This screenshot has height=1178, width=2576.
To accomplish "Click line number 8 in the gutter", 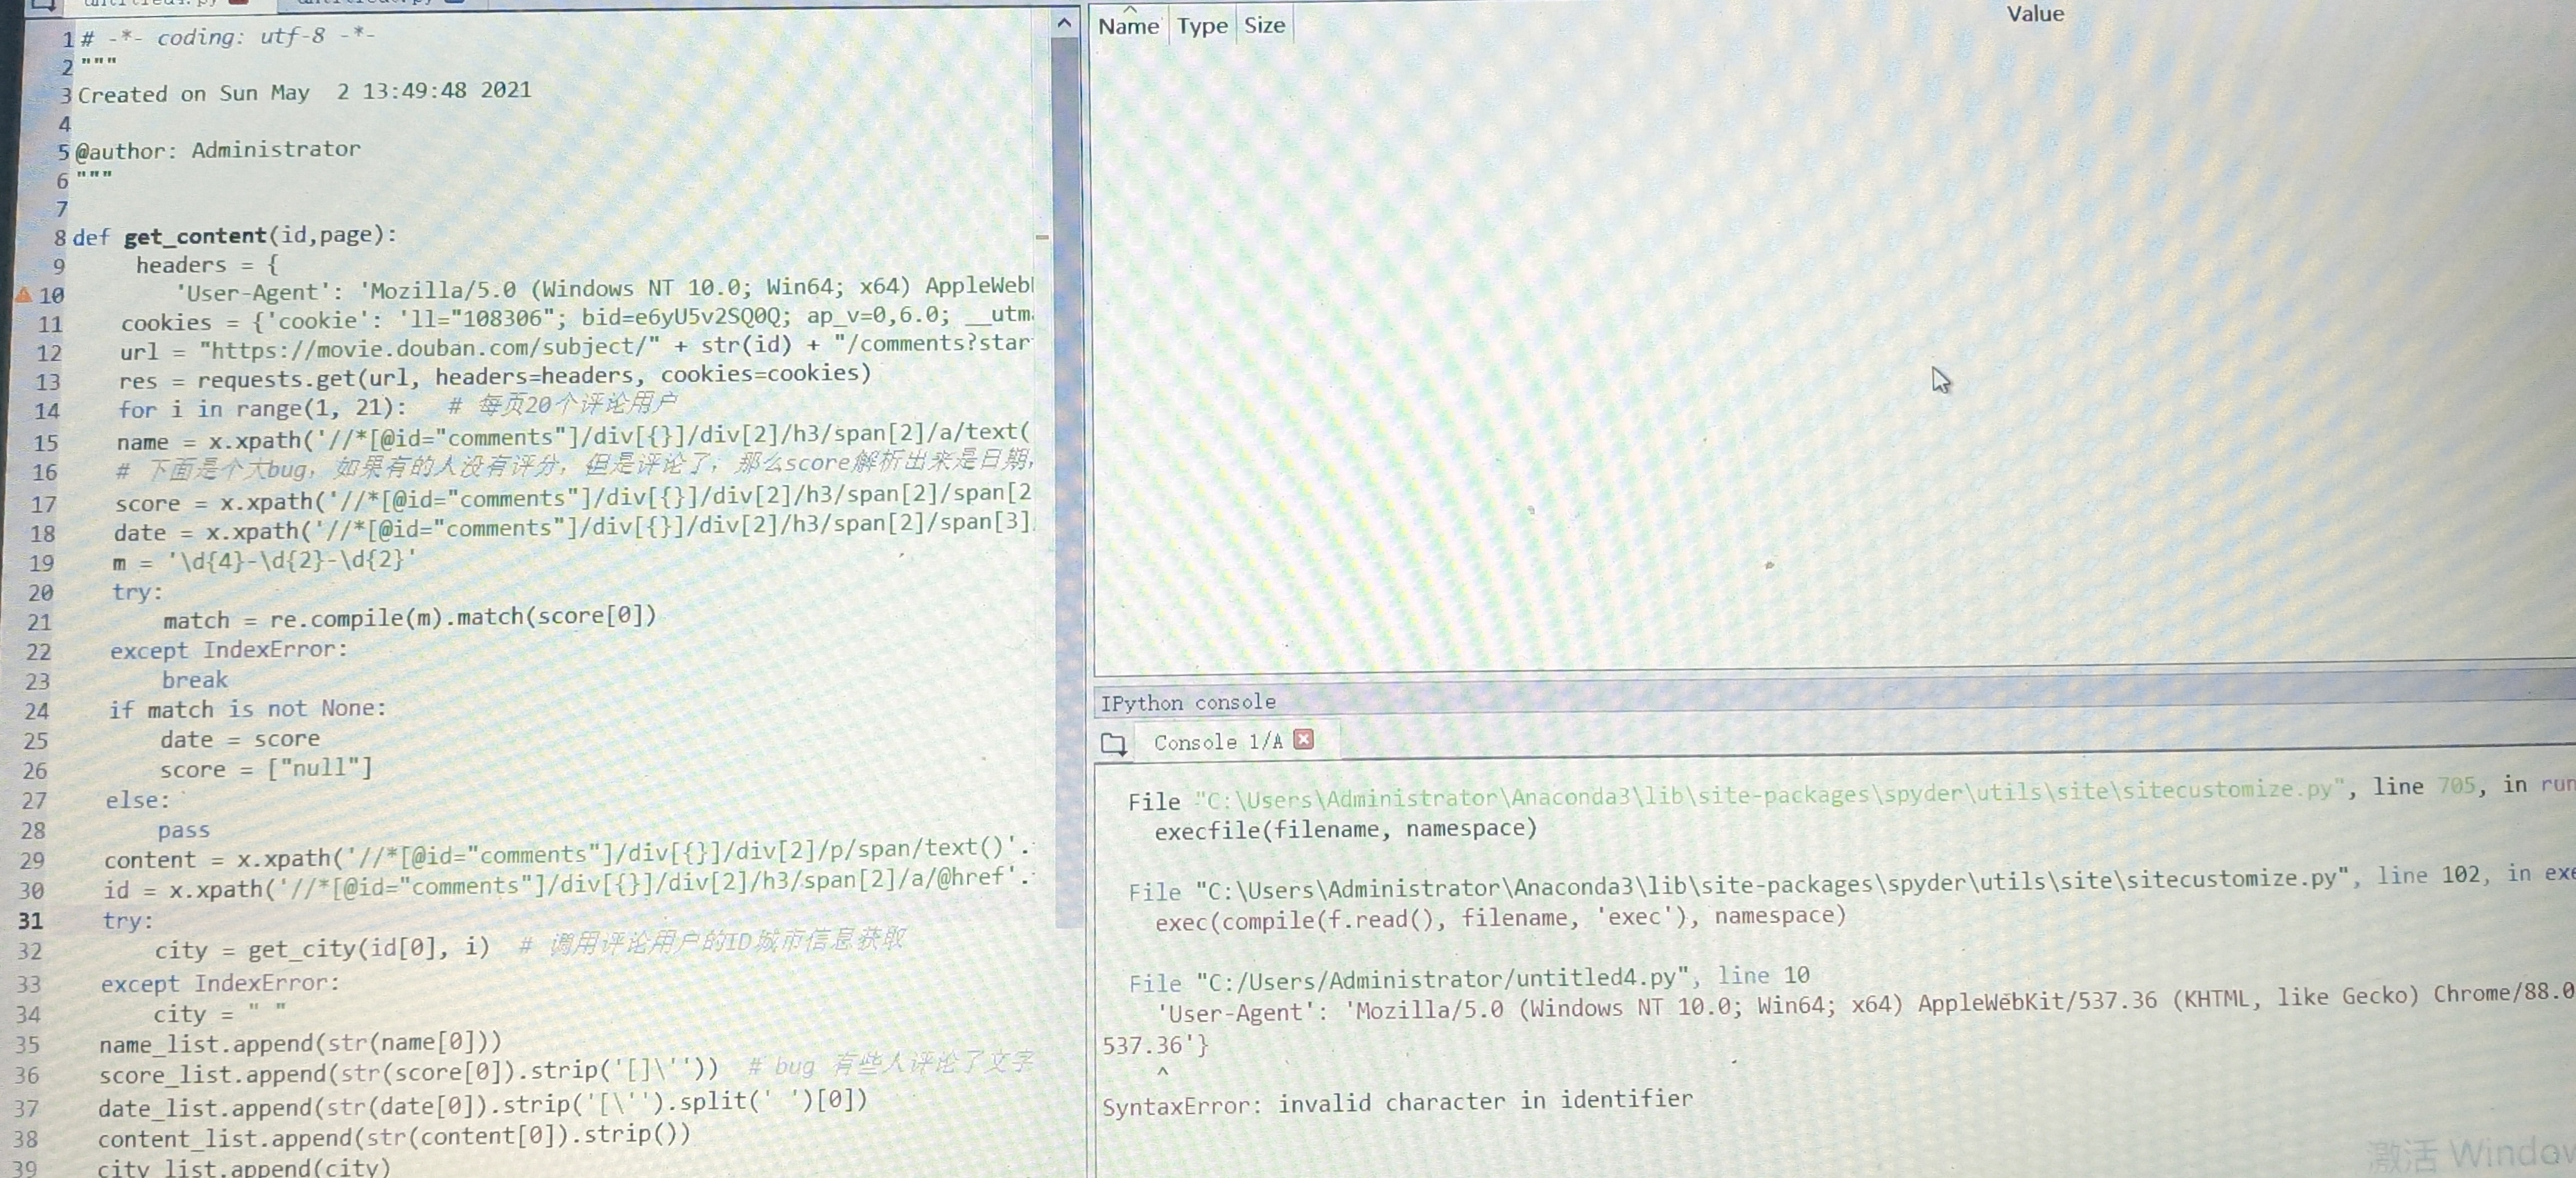I will 60,238.
